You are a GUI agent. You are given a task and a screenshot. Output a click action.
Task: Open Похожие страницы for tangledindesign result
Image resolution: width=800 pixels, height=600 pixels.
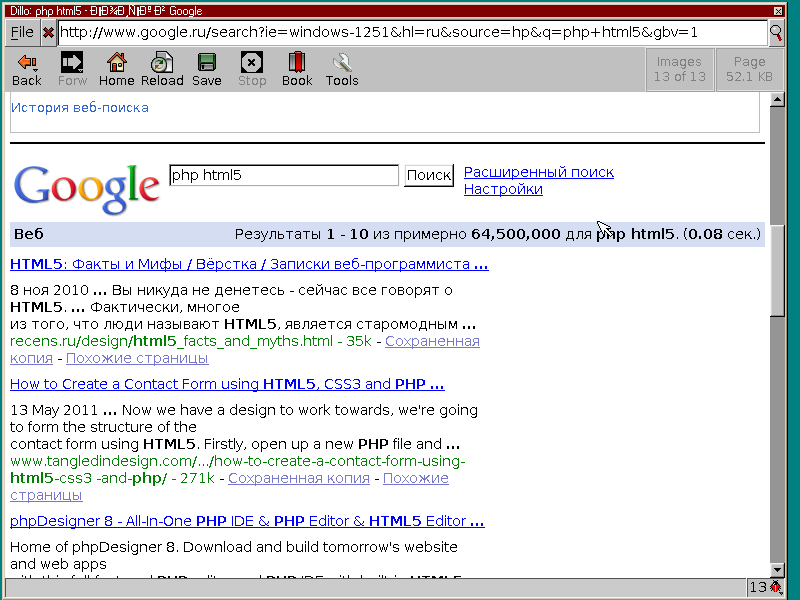pos(415,479)
